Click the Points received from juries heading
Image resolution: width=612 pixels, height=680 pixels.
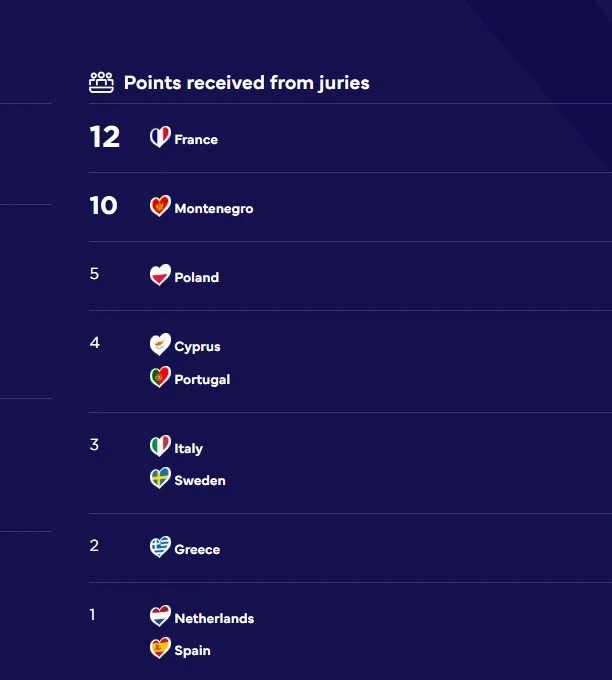tap(246, 83)
